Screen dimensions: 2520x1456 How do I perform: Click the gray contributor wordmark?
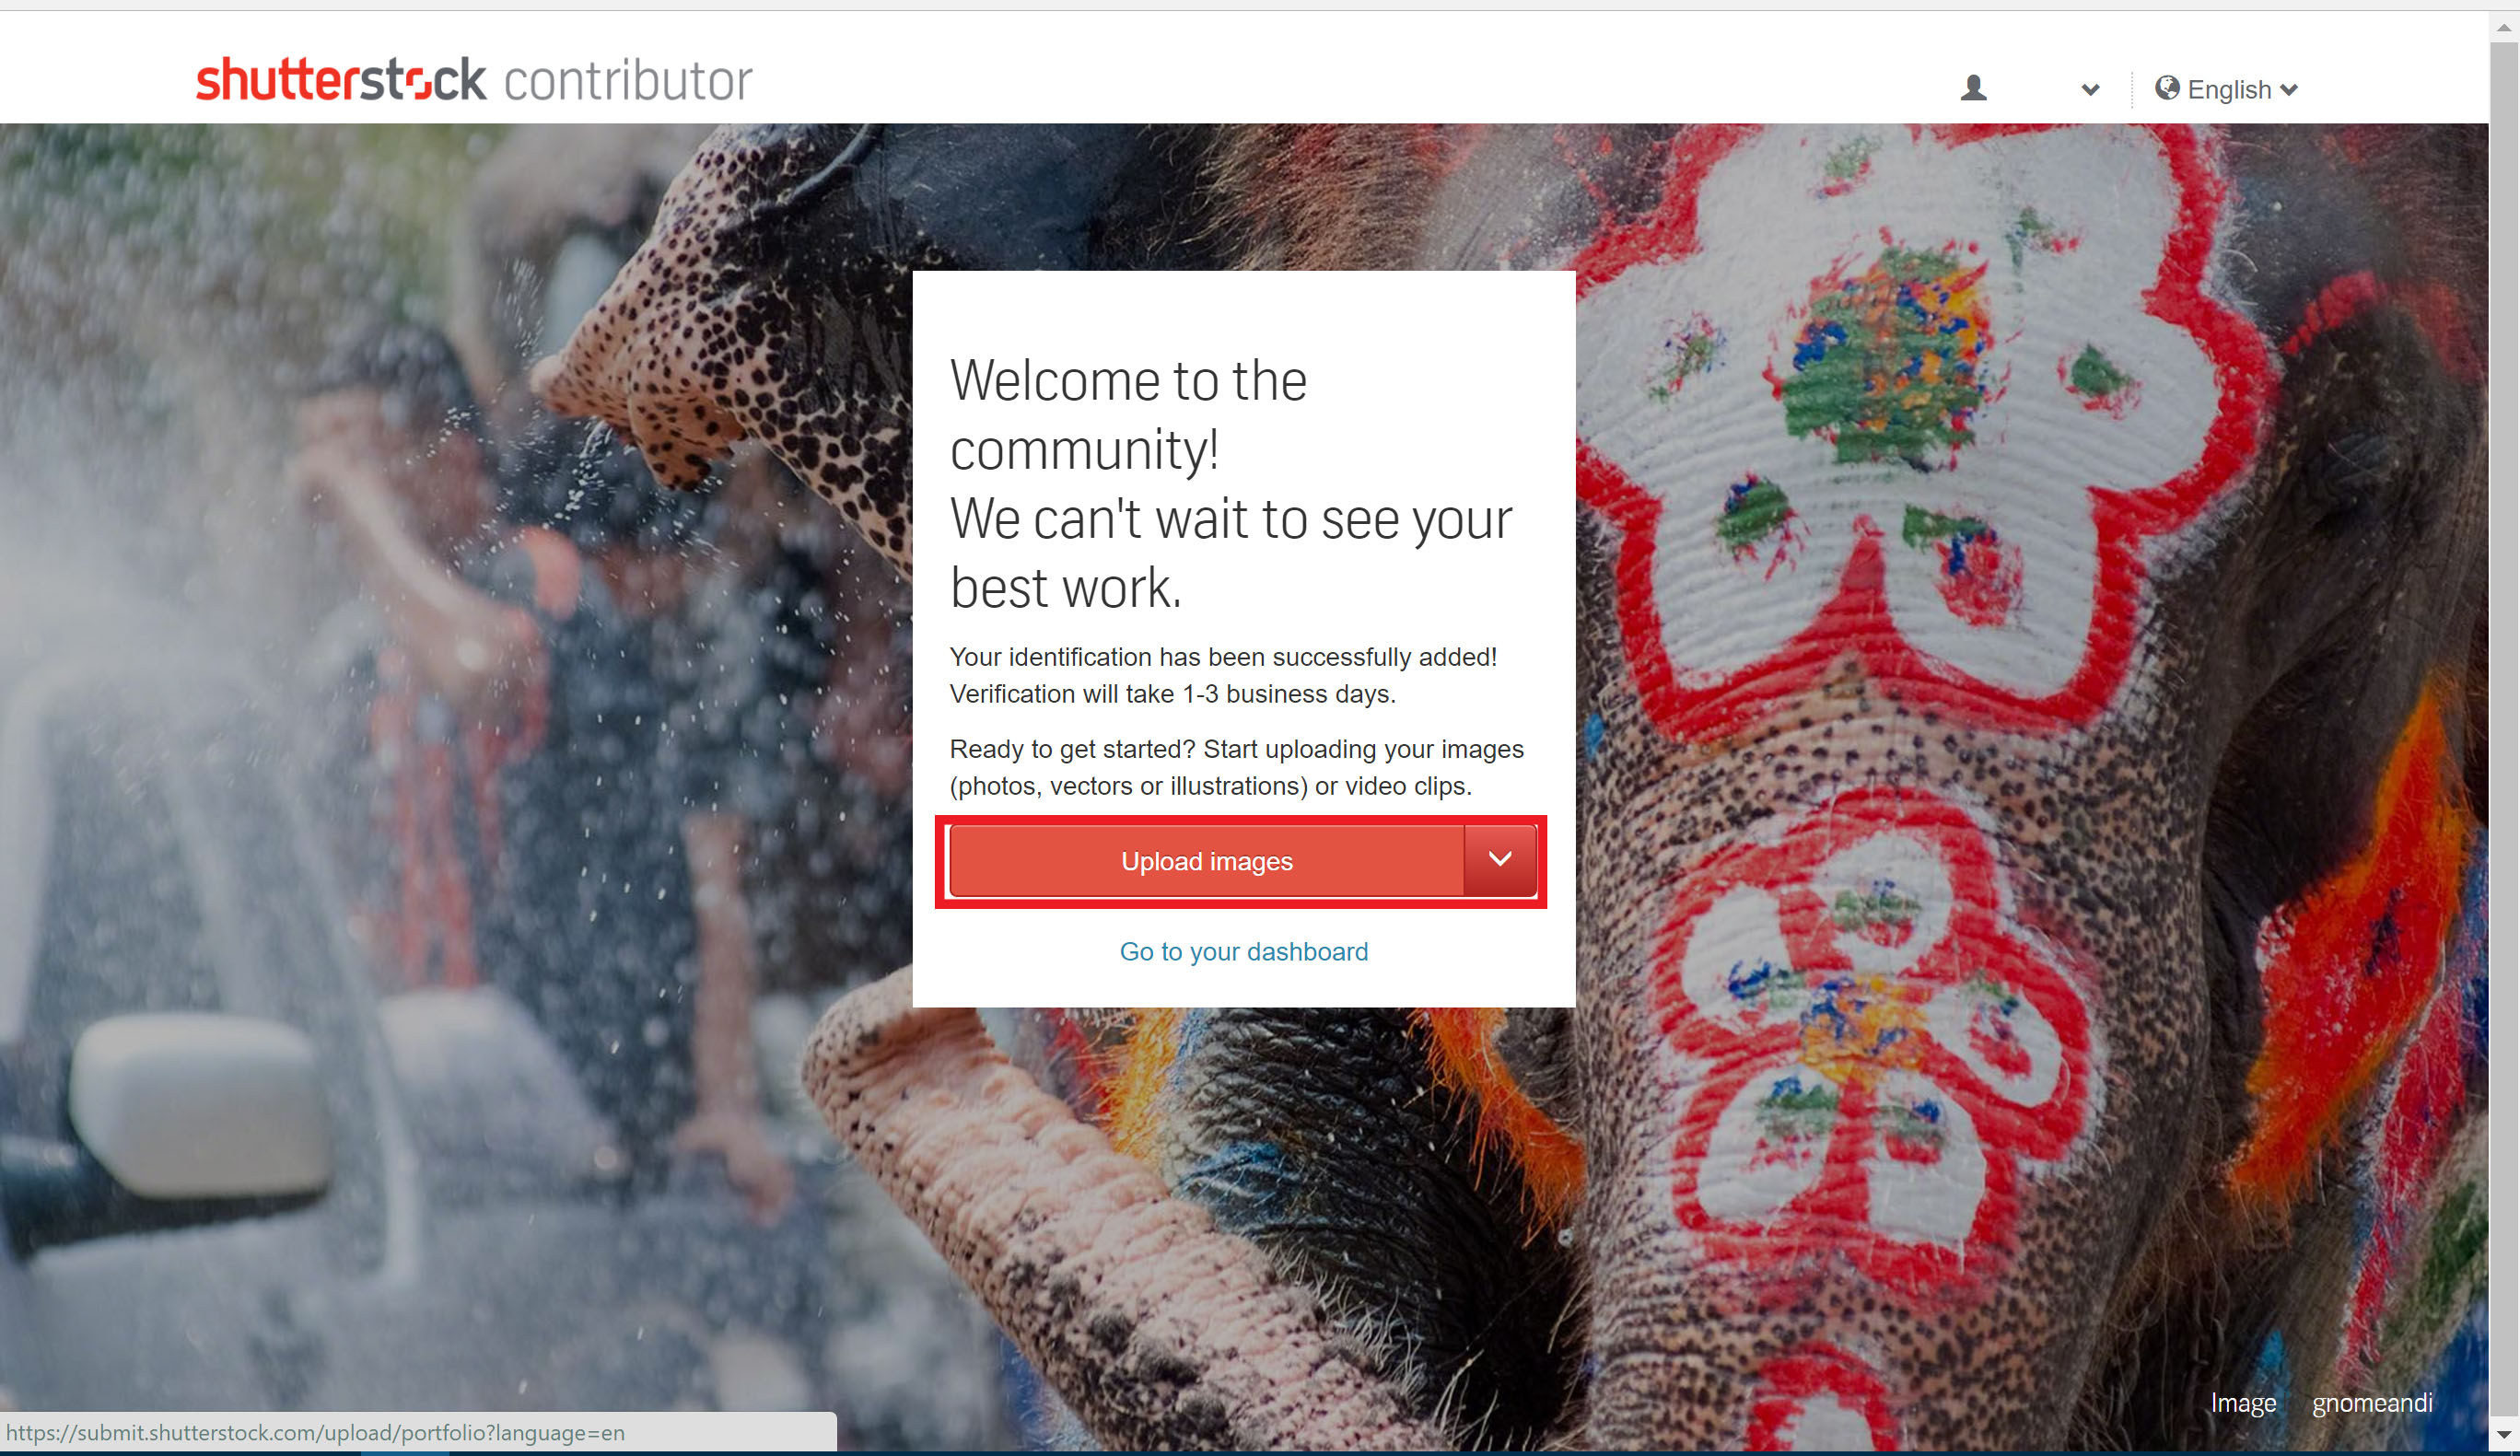pos(628,80)
